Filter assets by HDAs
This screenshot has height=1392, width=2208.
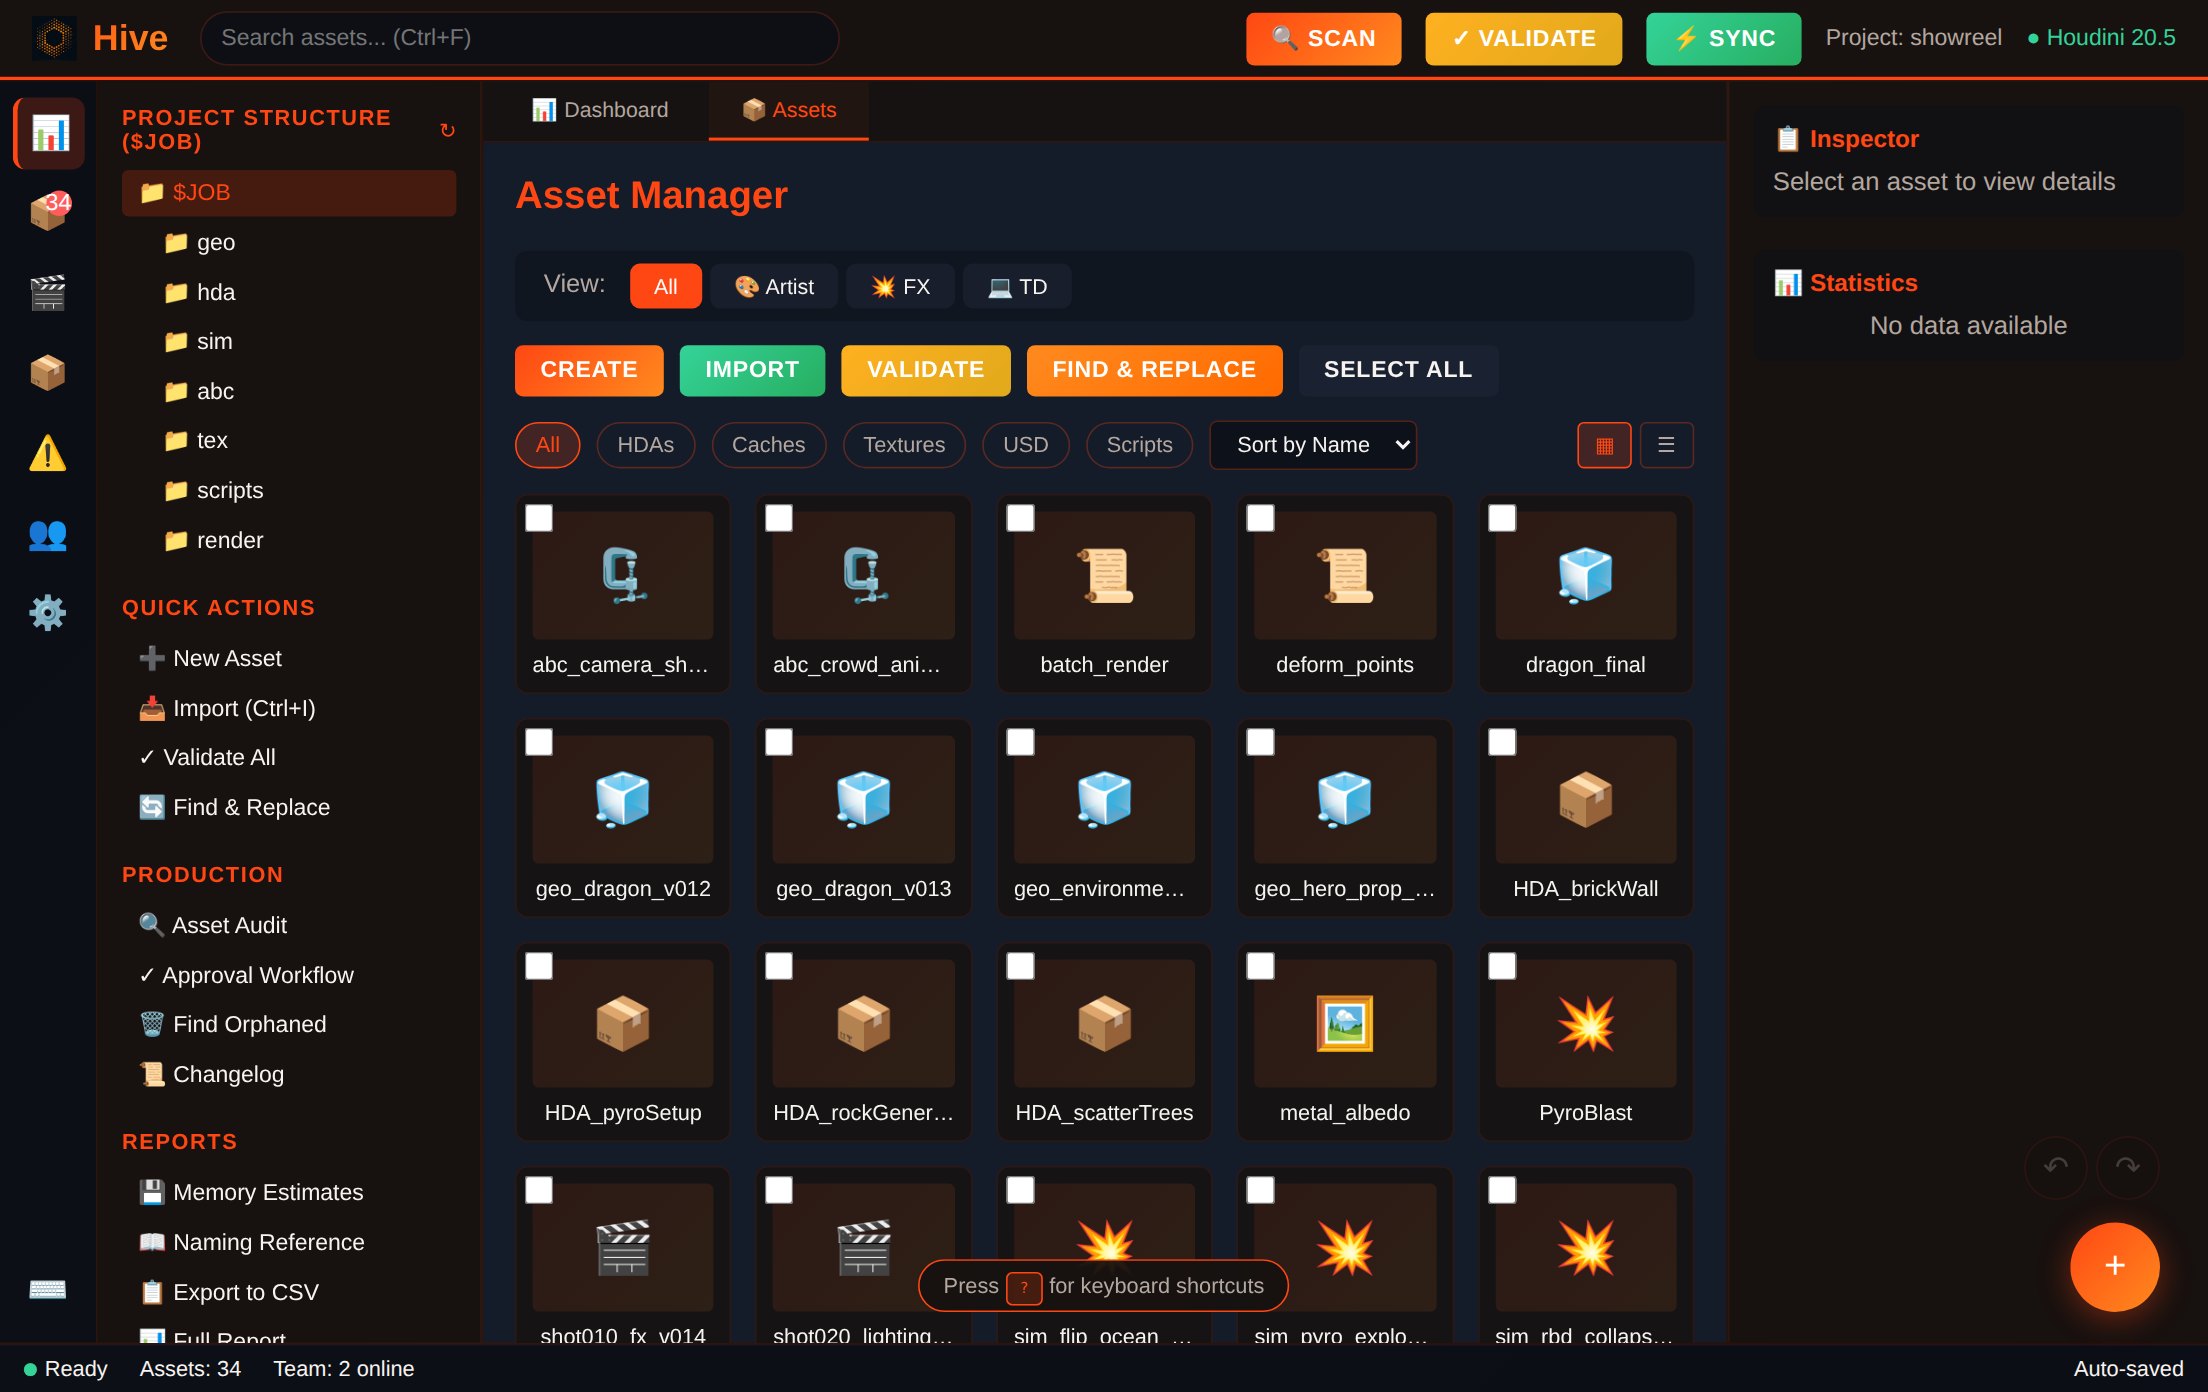point(646,445)
